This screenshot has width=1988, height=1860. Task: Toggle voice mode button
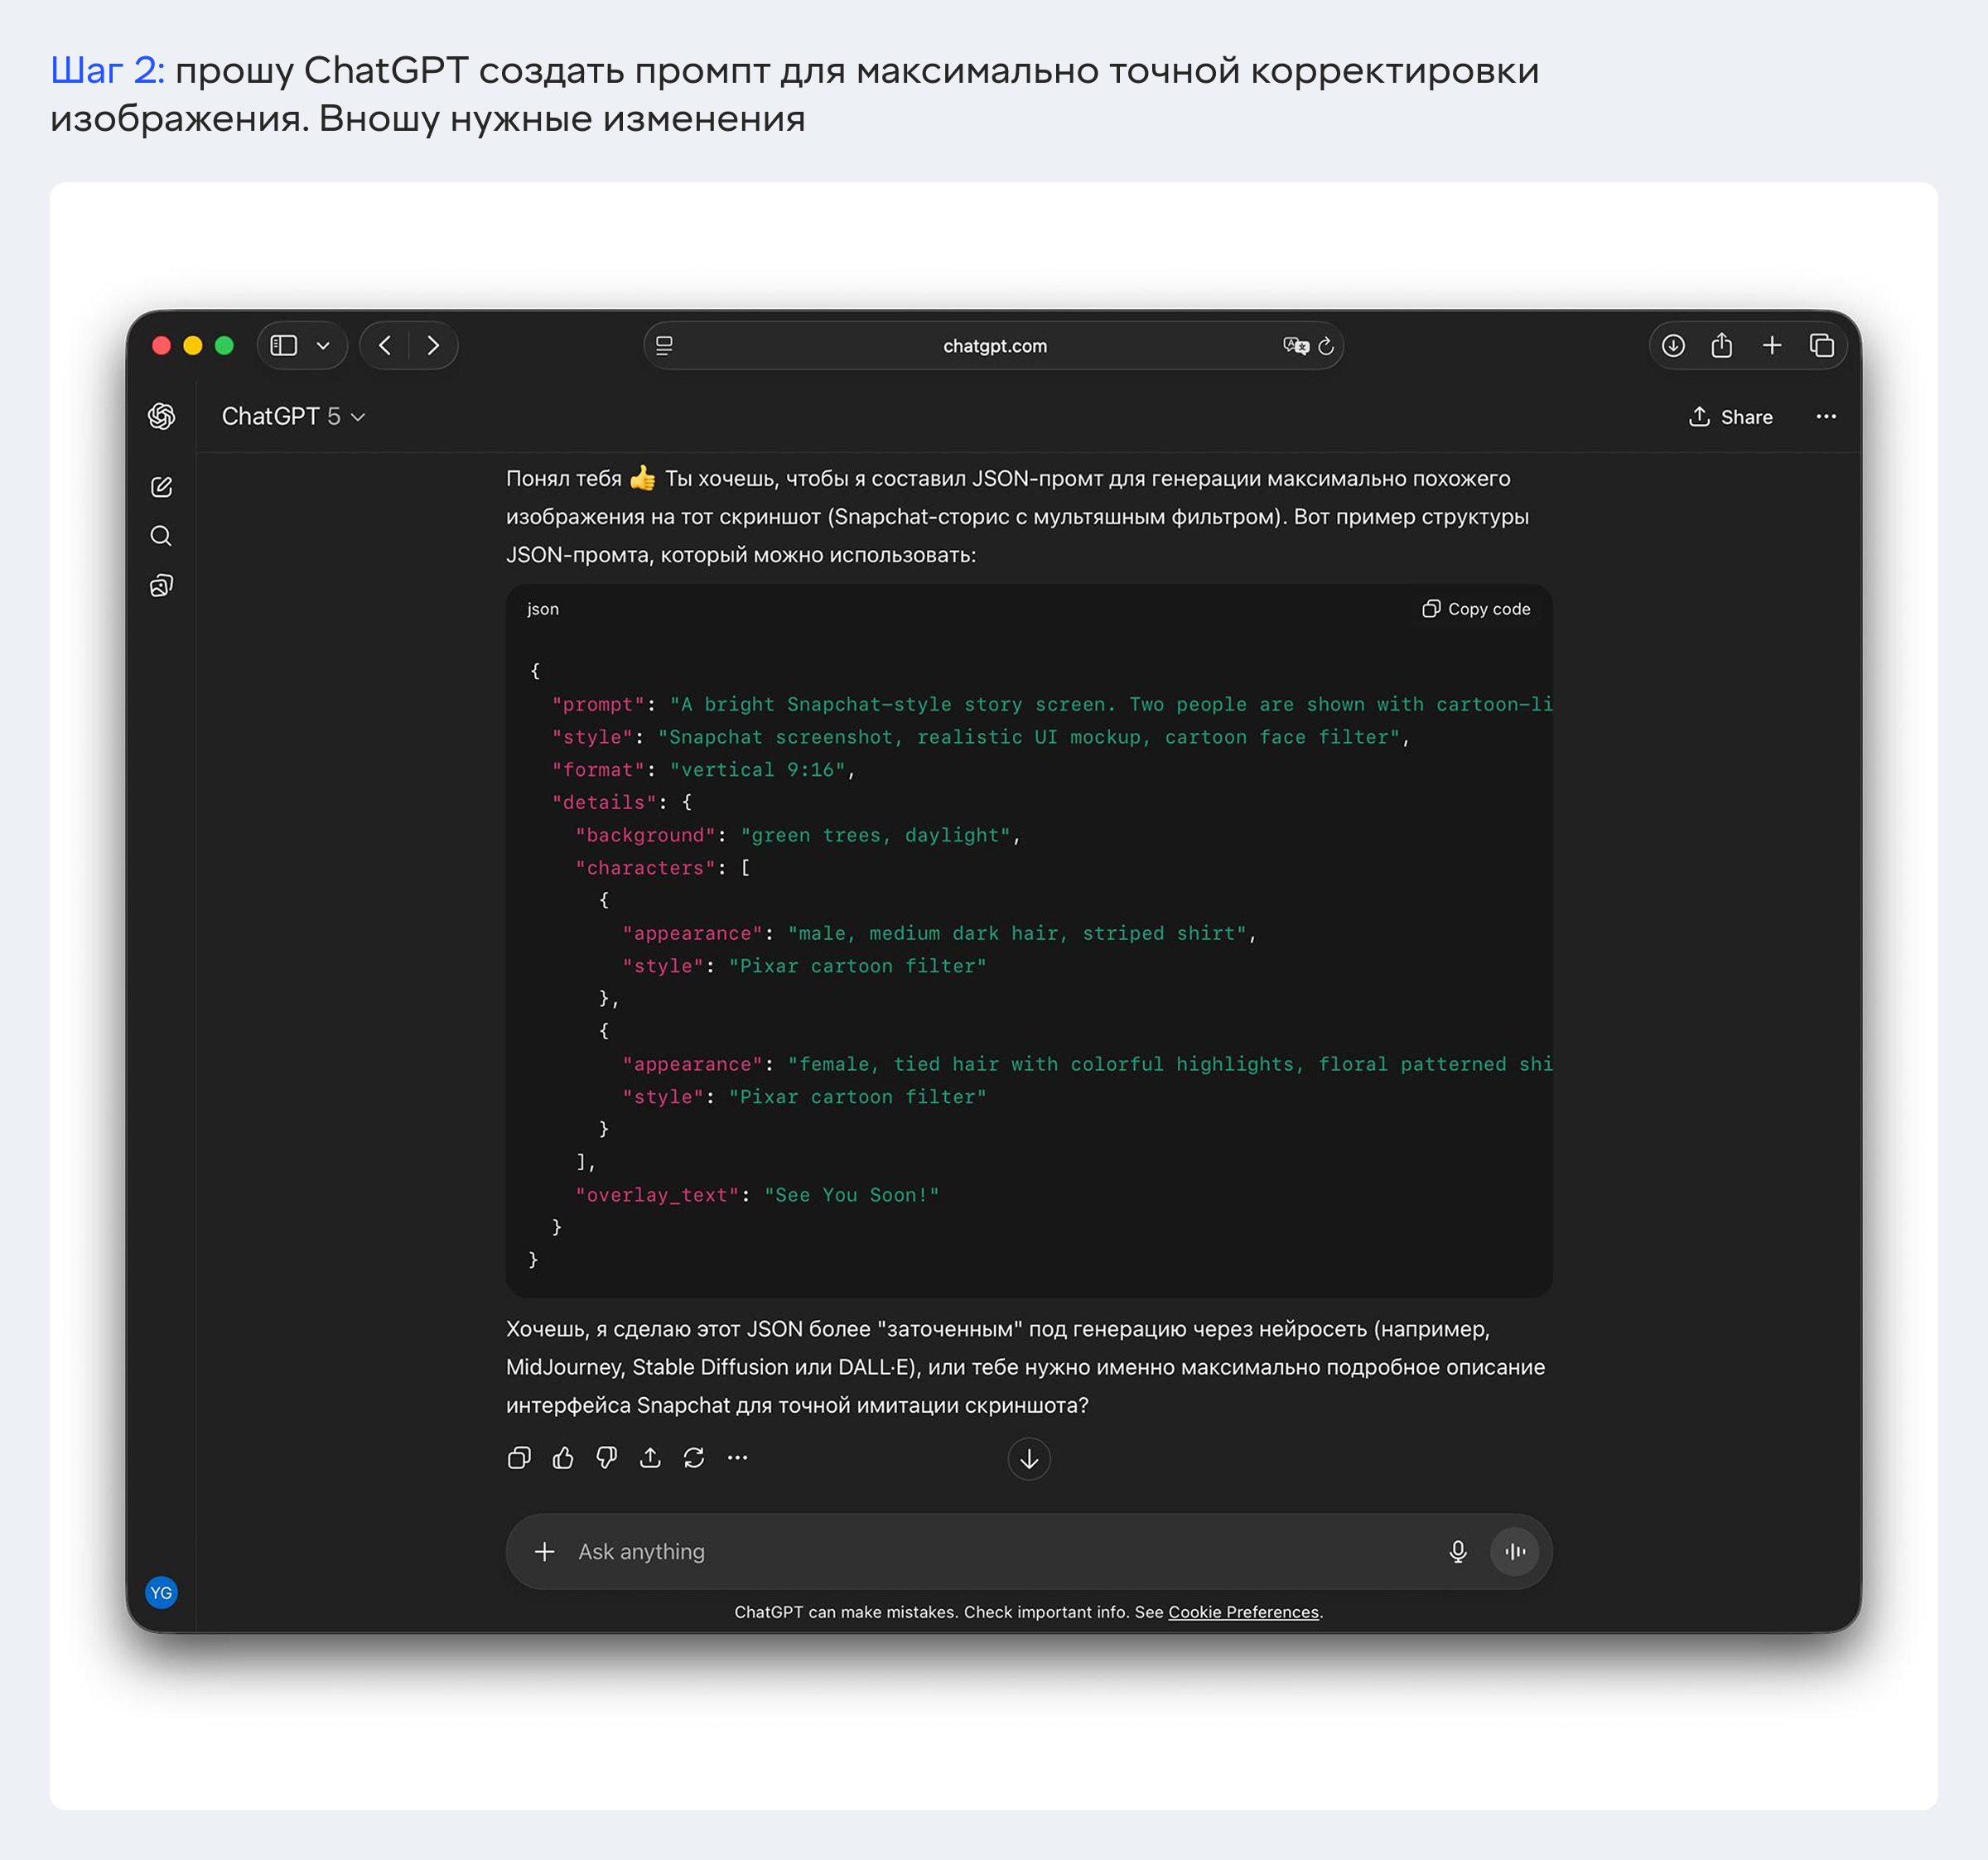click(1514, 1551)
